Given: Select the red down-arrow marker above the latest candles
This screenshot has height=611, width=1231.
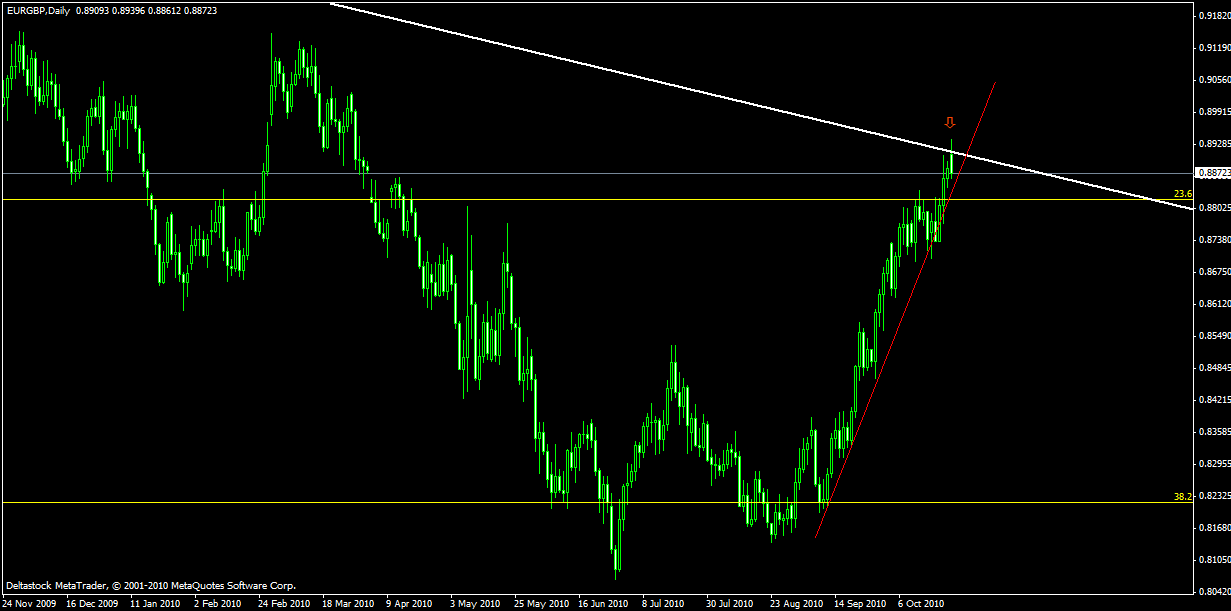Looking at the screenshot, I should tap(950, 123).
